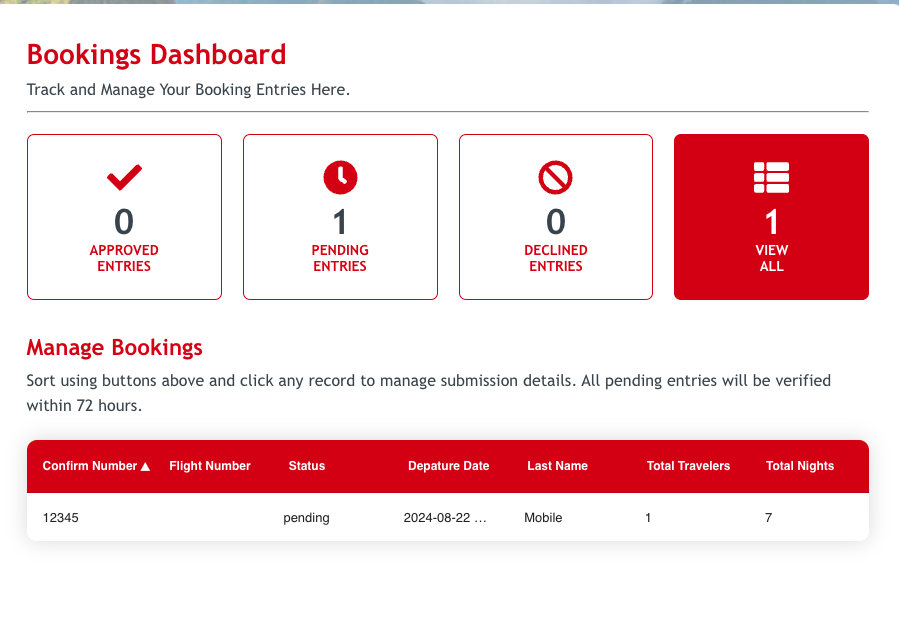Filter by Declined Entries label

[x=556, y=258]
